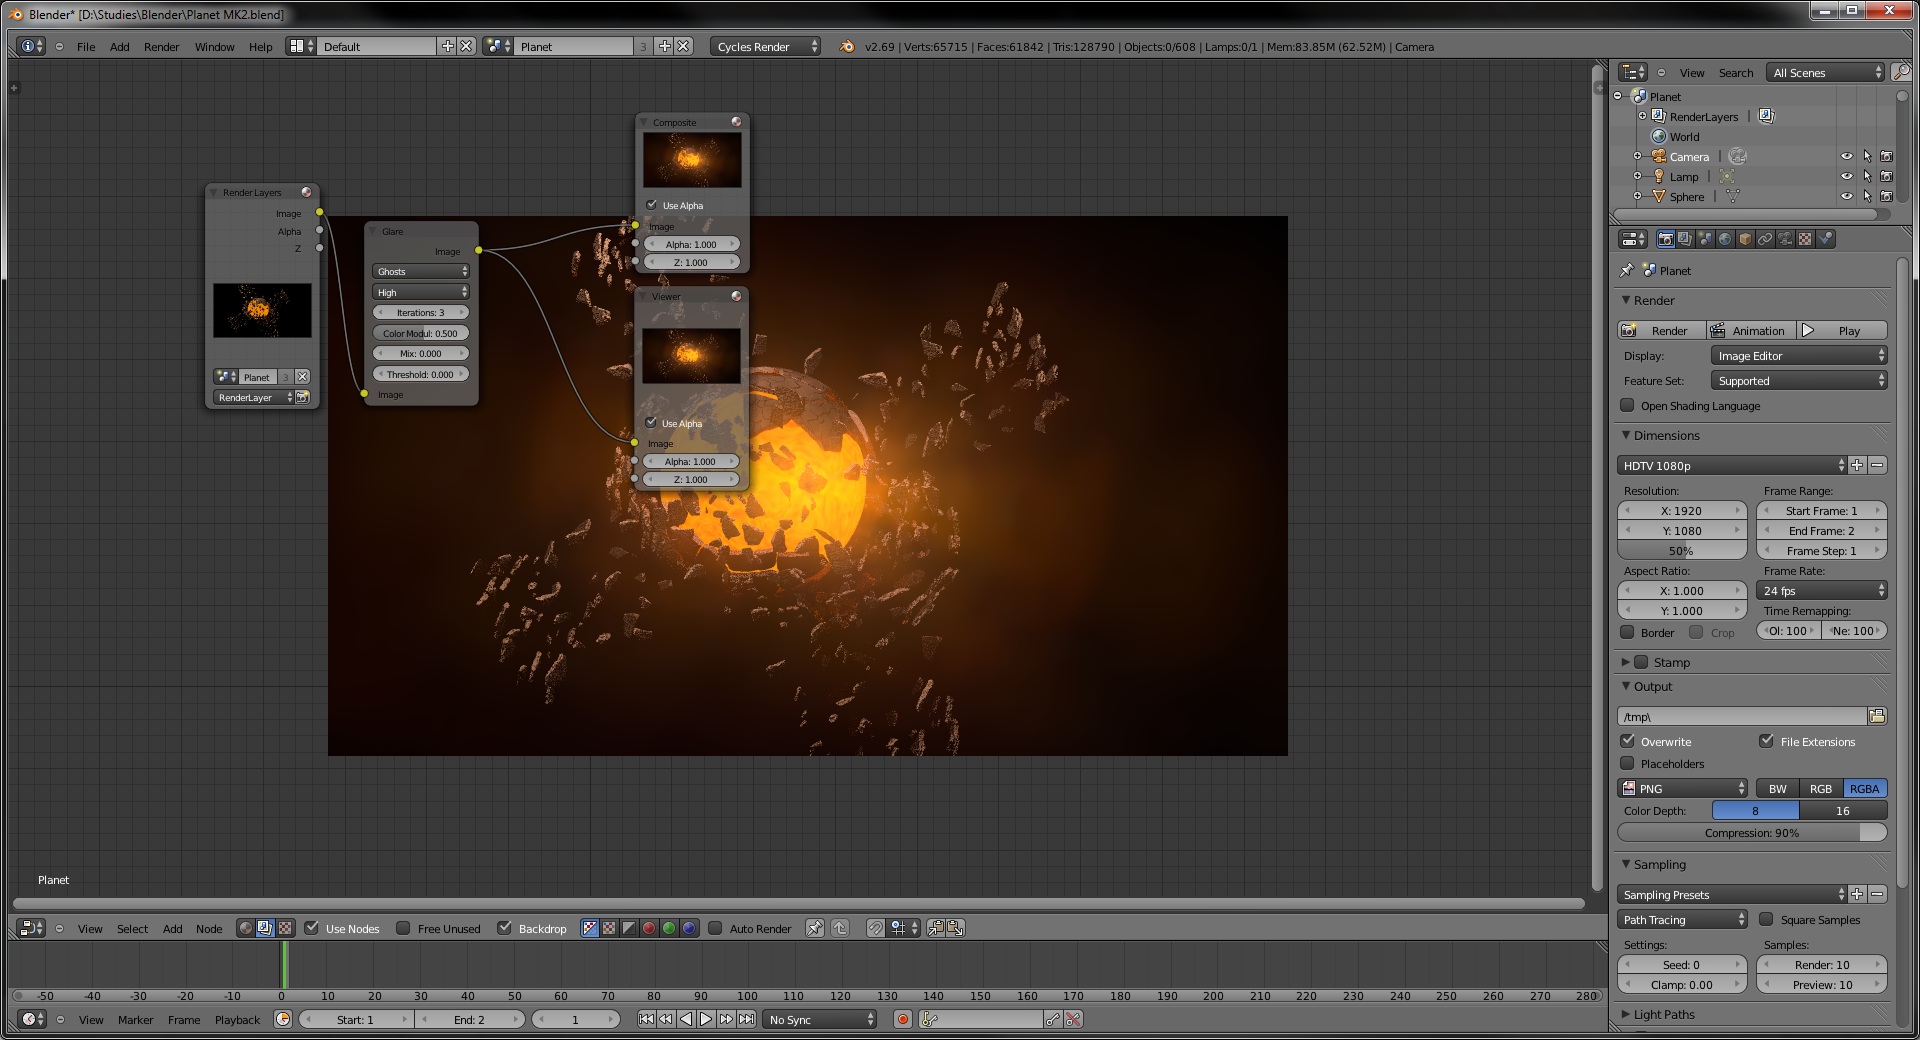Open the Object Constraints chain icon

1765,239
